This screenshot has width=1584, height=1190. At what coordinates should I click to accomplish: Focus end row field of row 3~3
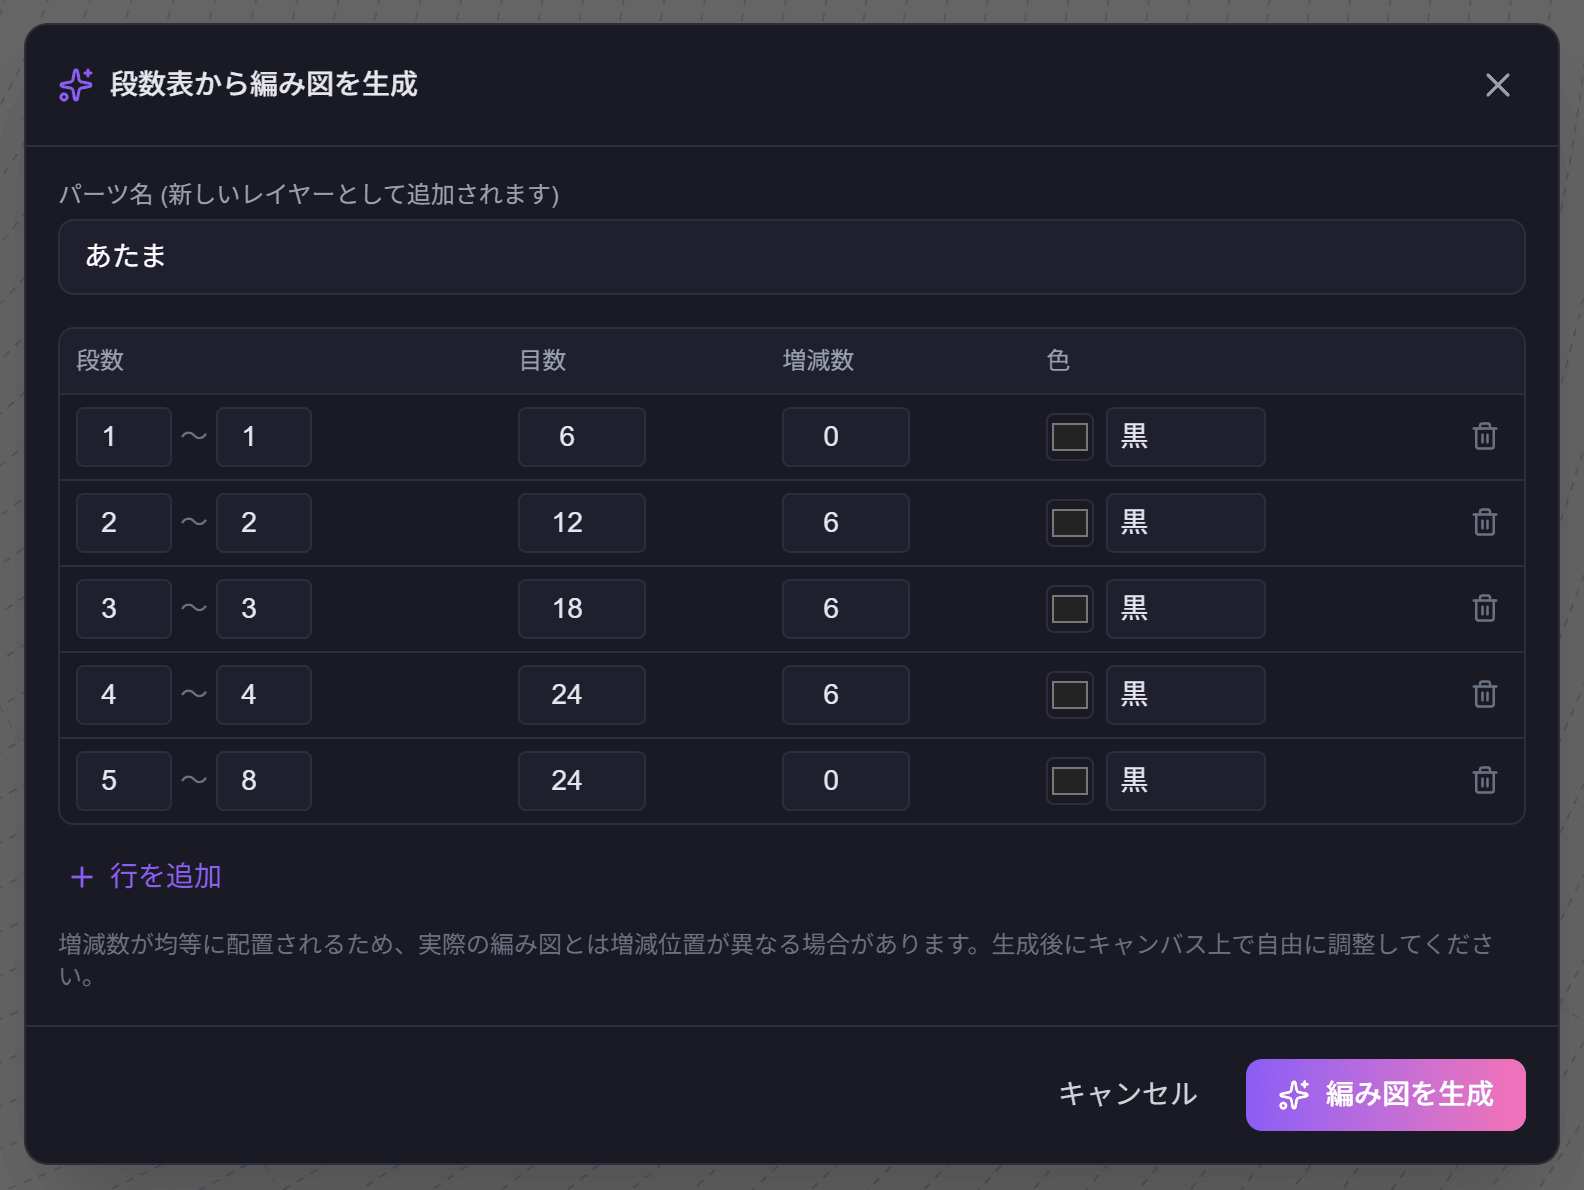[x=264, y=609]
